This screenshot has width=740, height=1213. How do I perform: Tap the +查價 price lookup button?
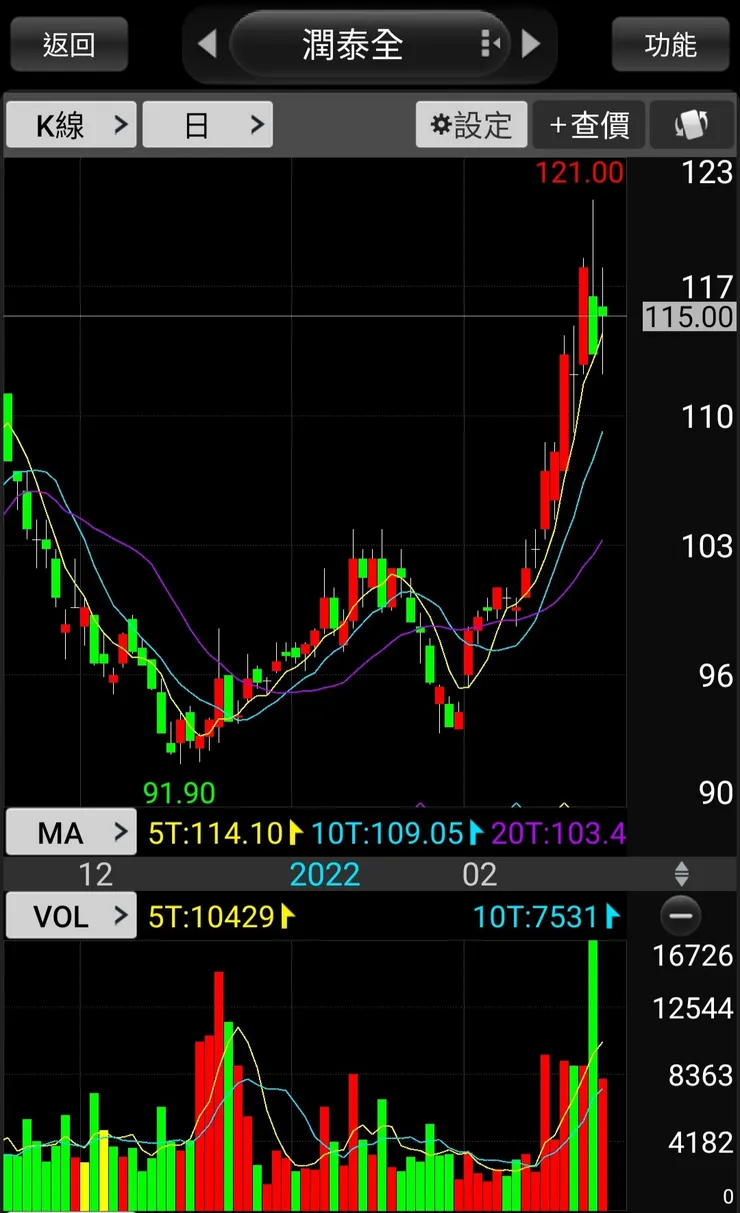click(589, 125)
